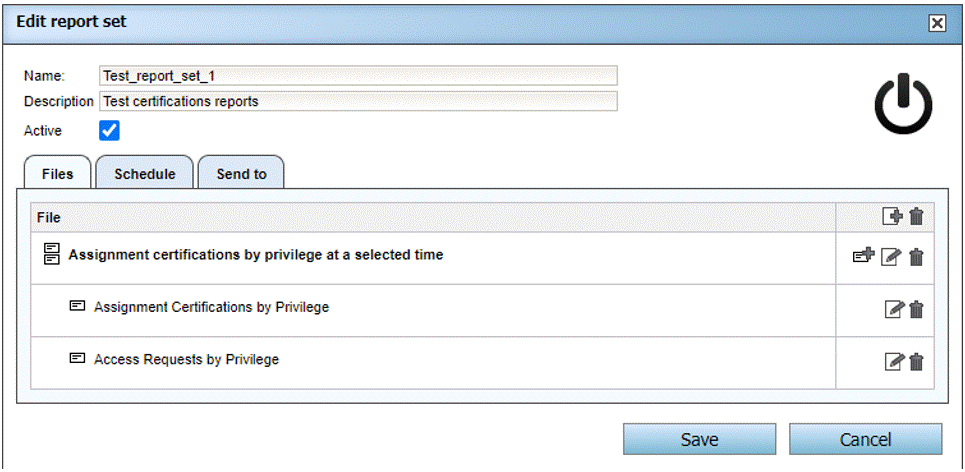965x472 pixels.
Task: Focus the Description text field
Action: [358, 101]
